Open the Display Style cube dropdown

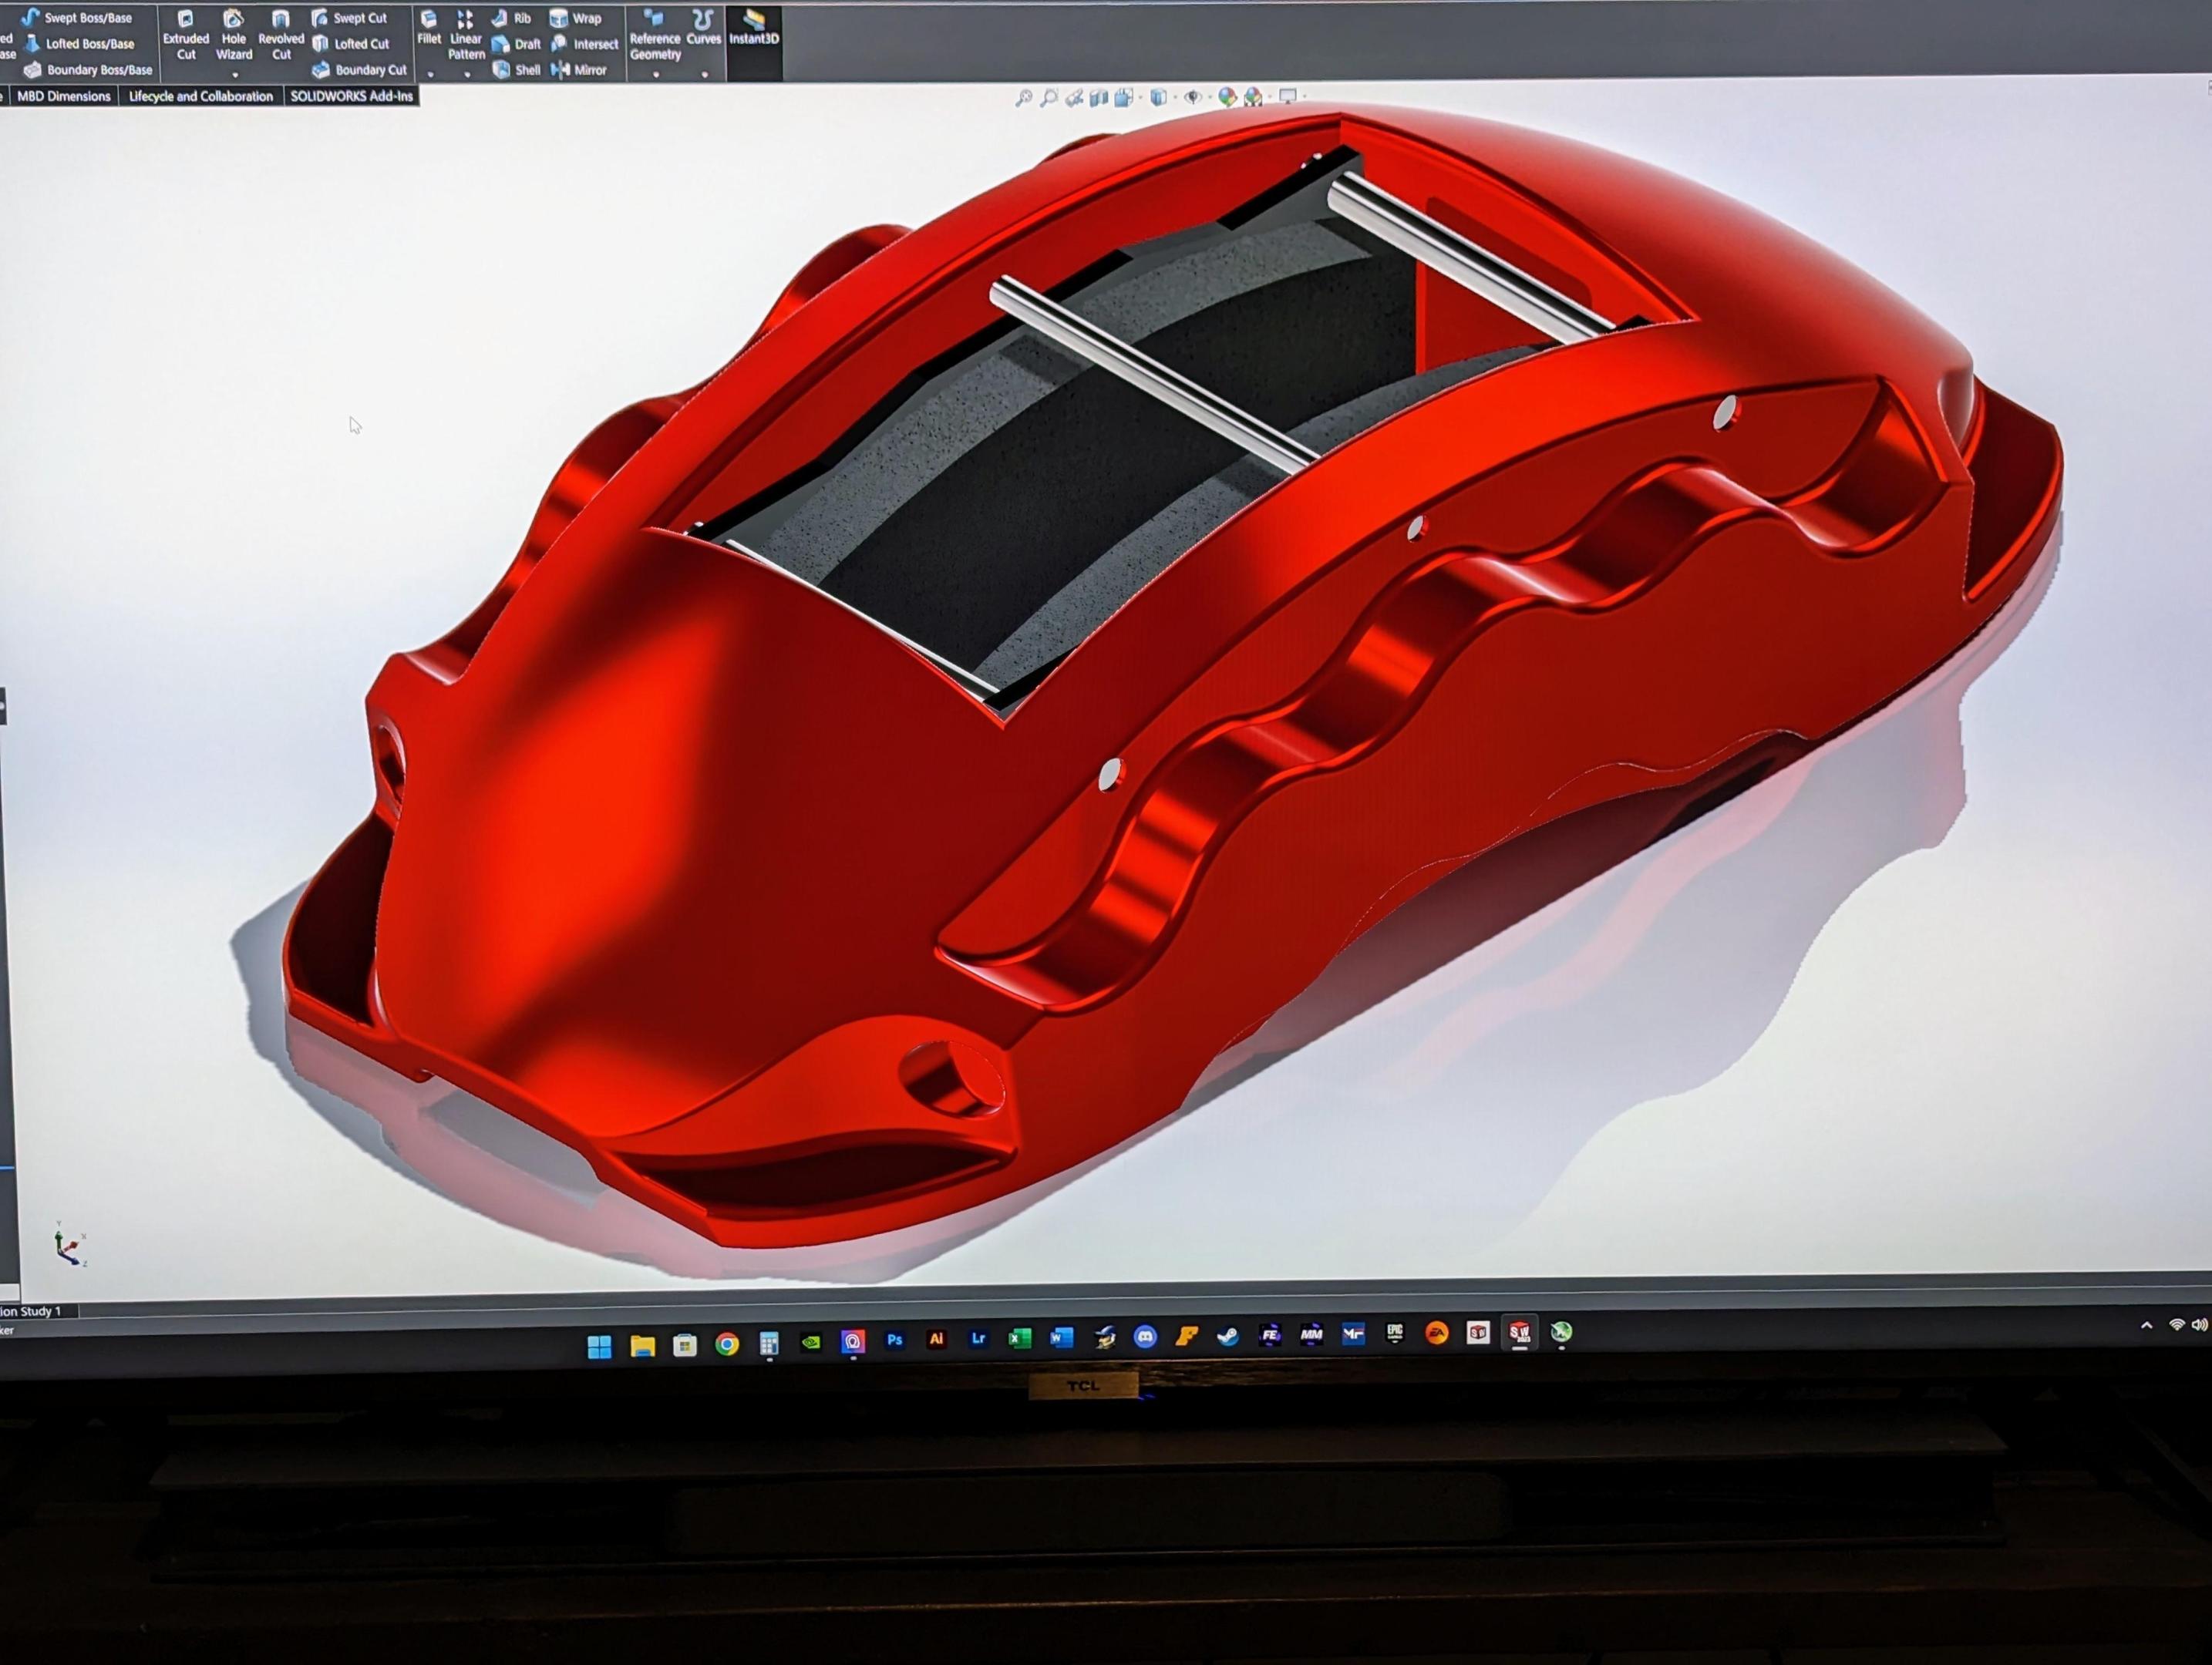tap(1158, 97)
